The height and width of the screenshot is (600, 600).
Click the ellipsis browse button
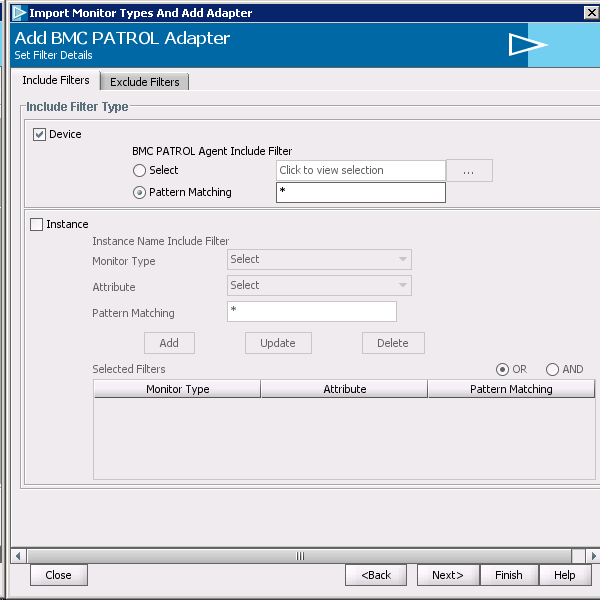[x=469, y=171]
